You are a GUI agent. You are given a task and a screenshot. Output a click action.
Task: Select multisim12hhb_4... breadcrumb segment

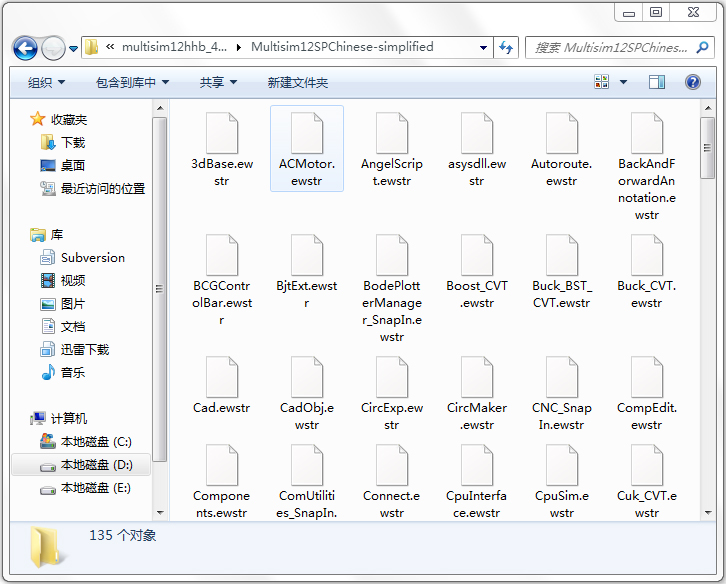(x=174, y=47)
